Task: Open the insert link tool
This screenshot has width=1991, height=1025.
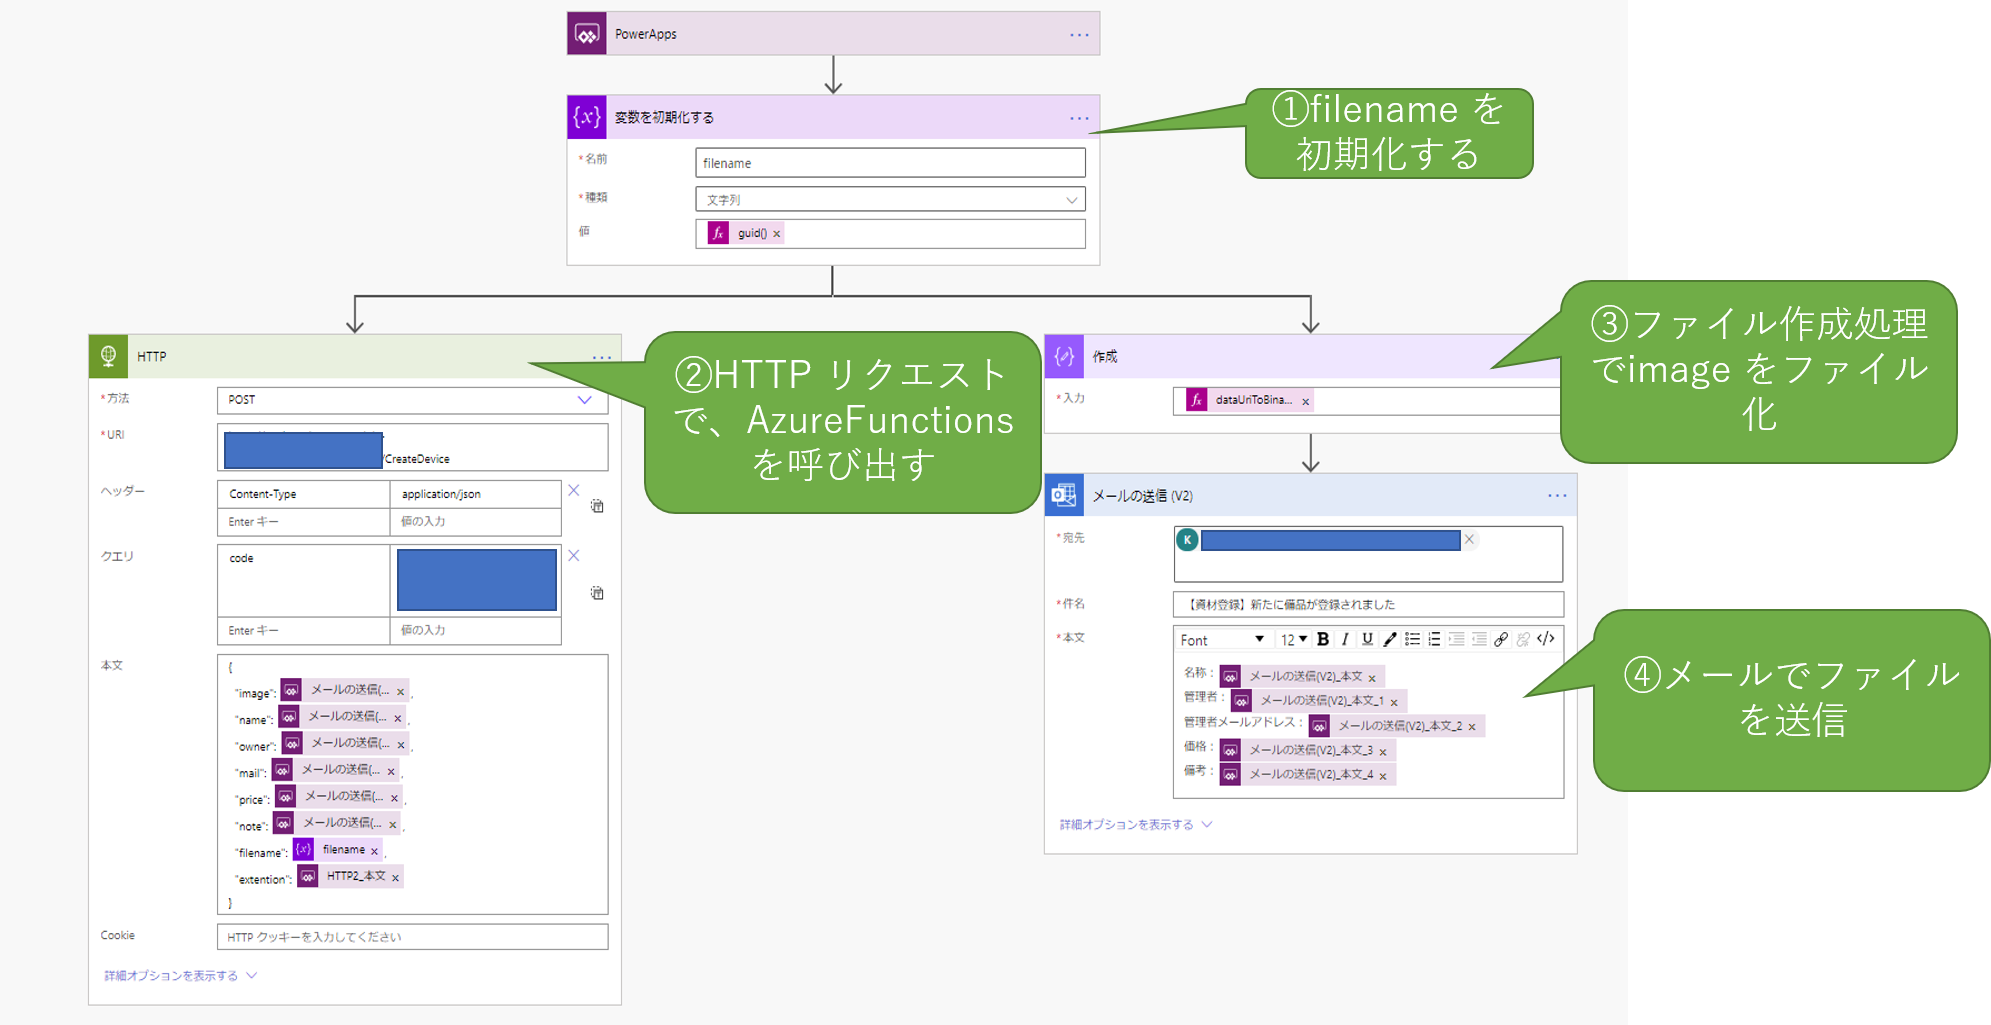Action: (1501, 639)
